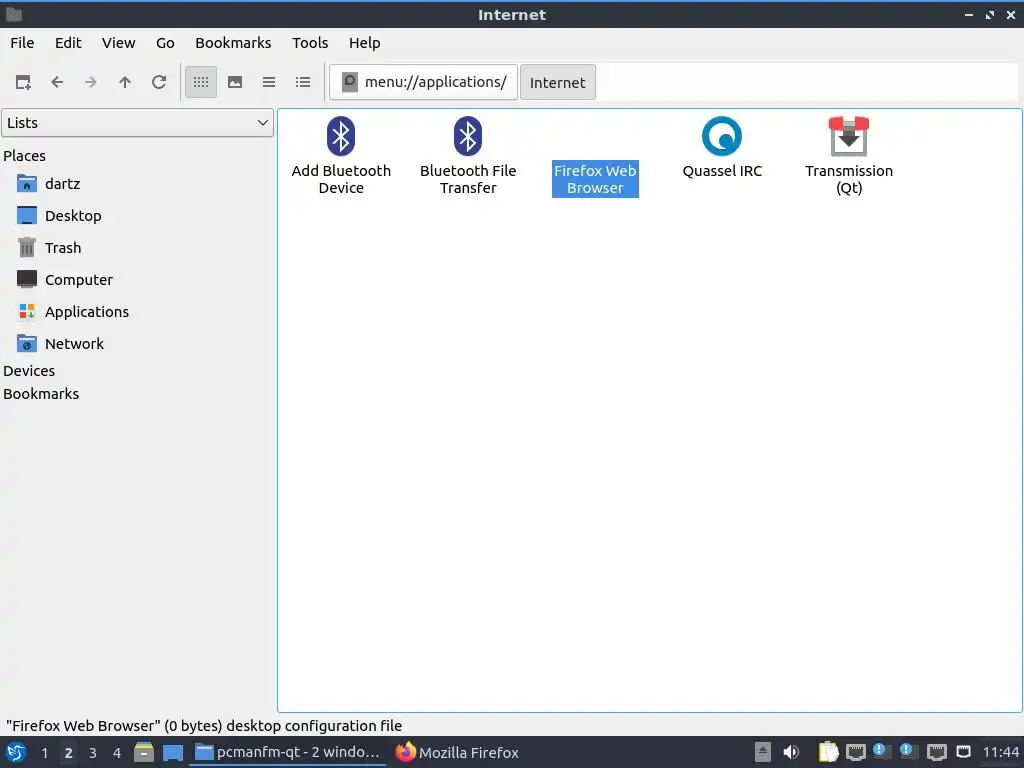Open the View menu
The height and width of the screenshot is (768, 1024).
tap(118, 43)
